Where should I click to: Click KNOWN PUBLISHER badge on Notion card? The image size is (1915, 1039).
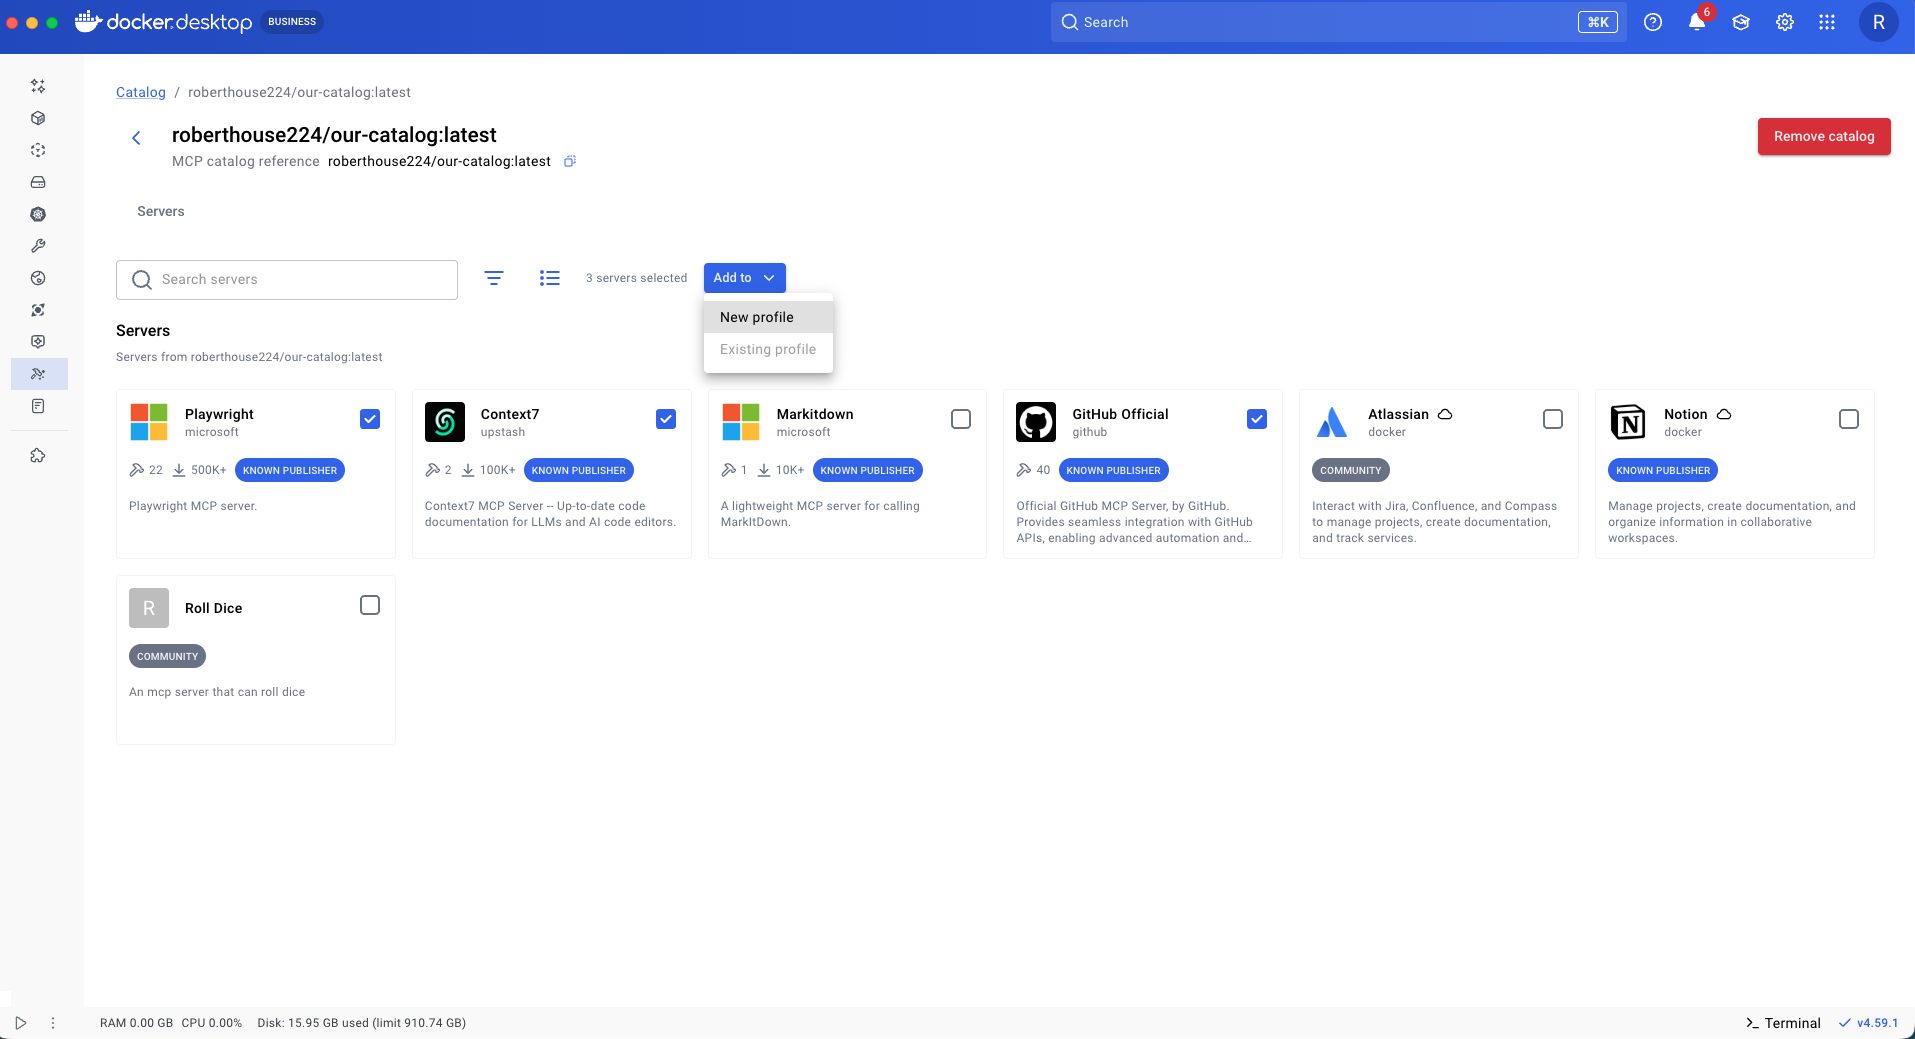pyautogui.click(x=1663, y=470)
